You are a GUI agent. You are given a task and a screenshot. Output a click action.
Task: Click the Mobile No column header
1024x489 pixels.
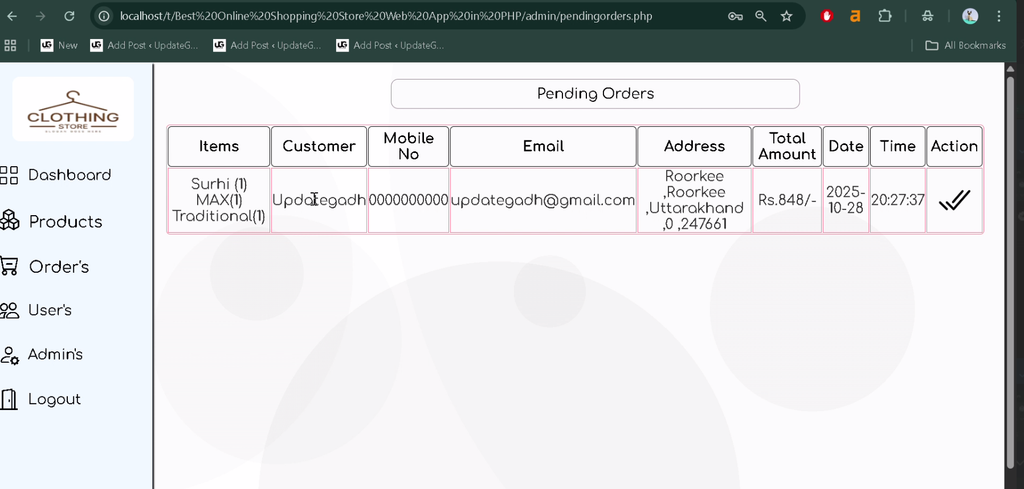point(408,146)
